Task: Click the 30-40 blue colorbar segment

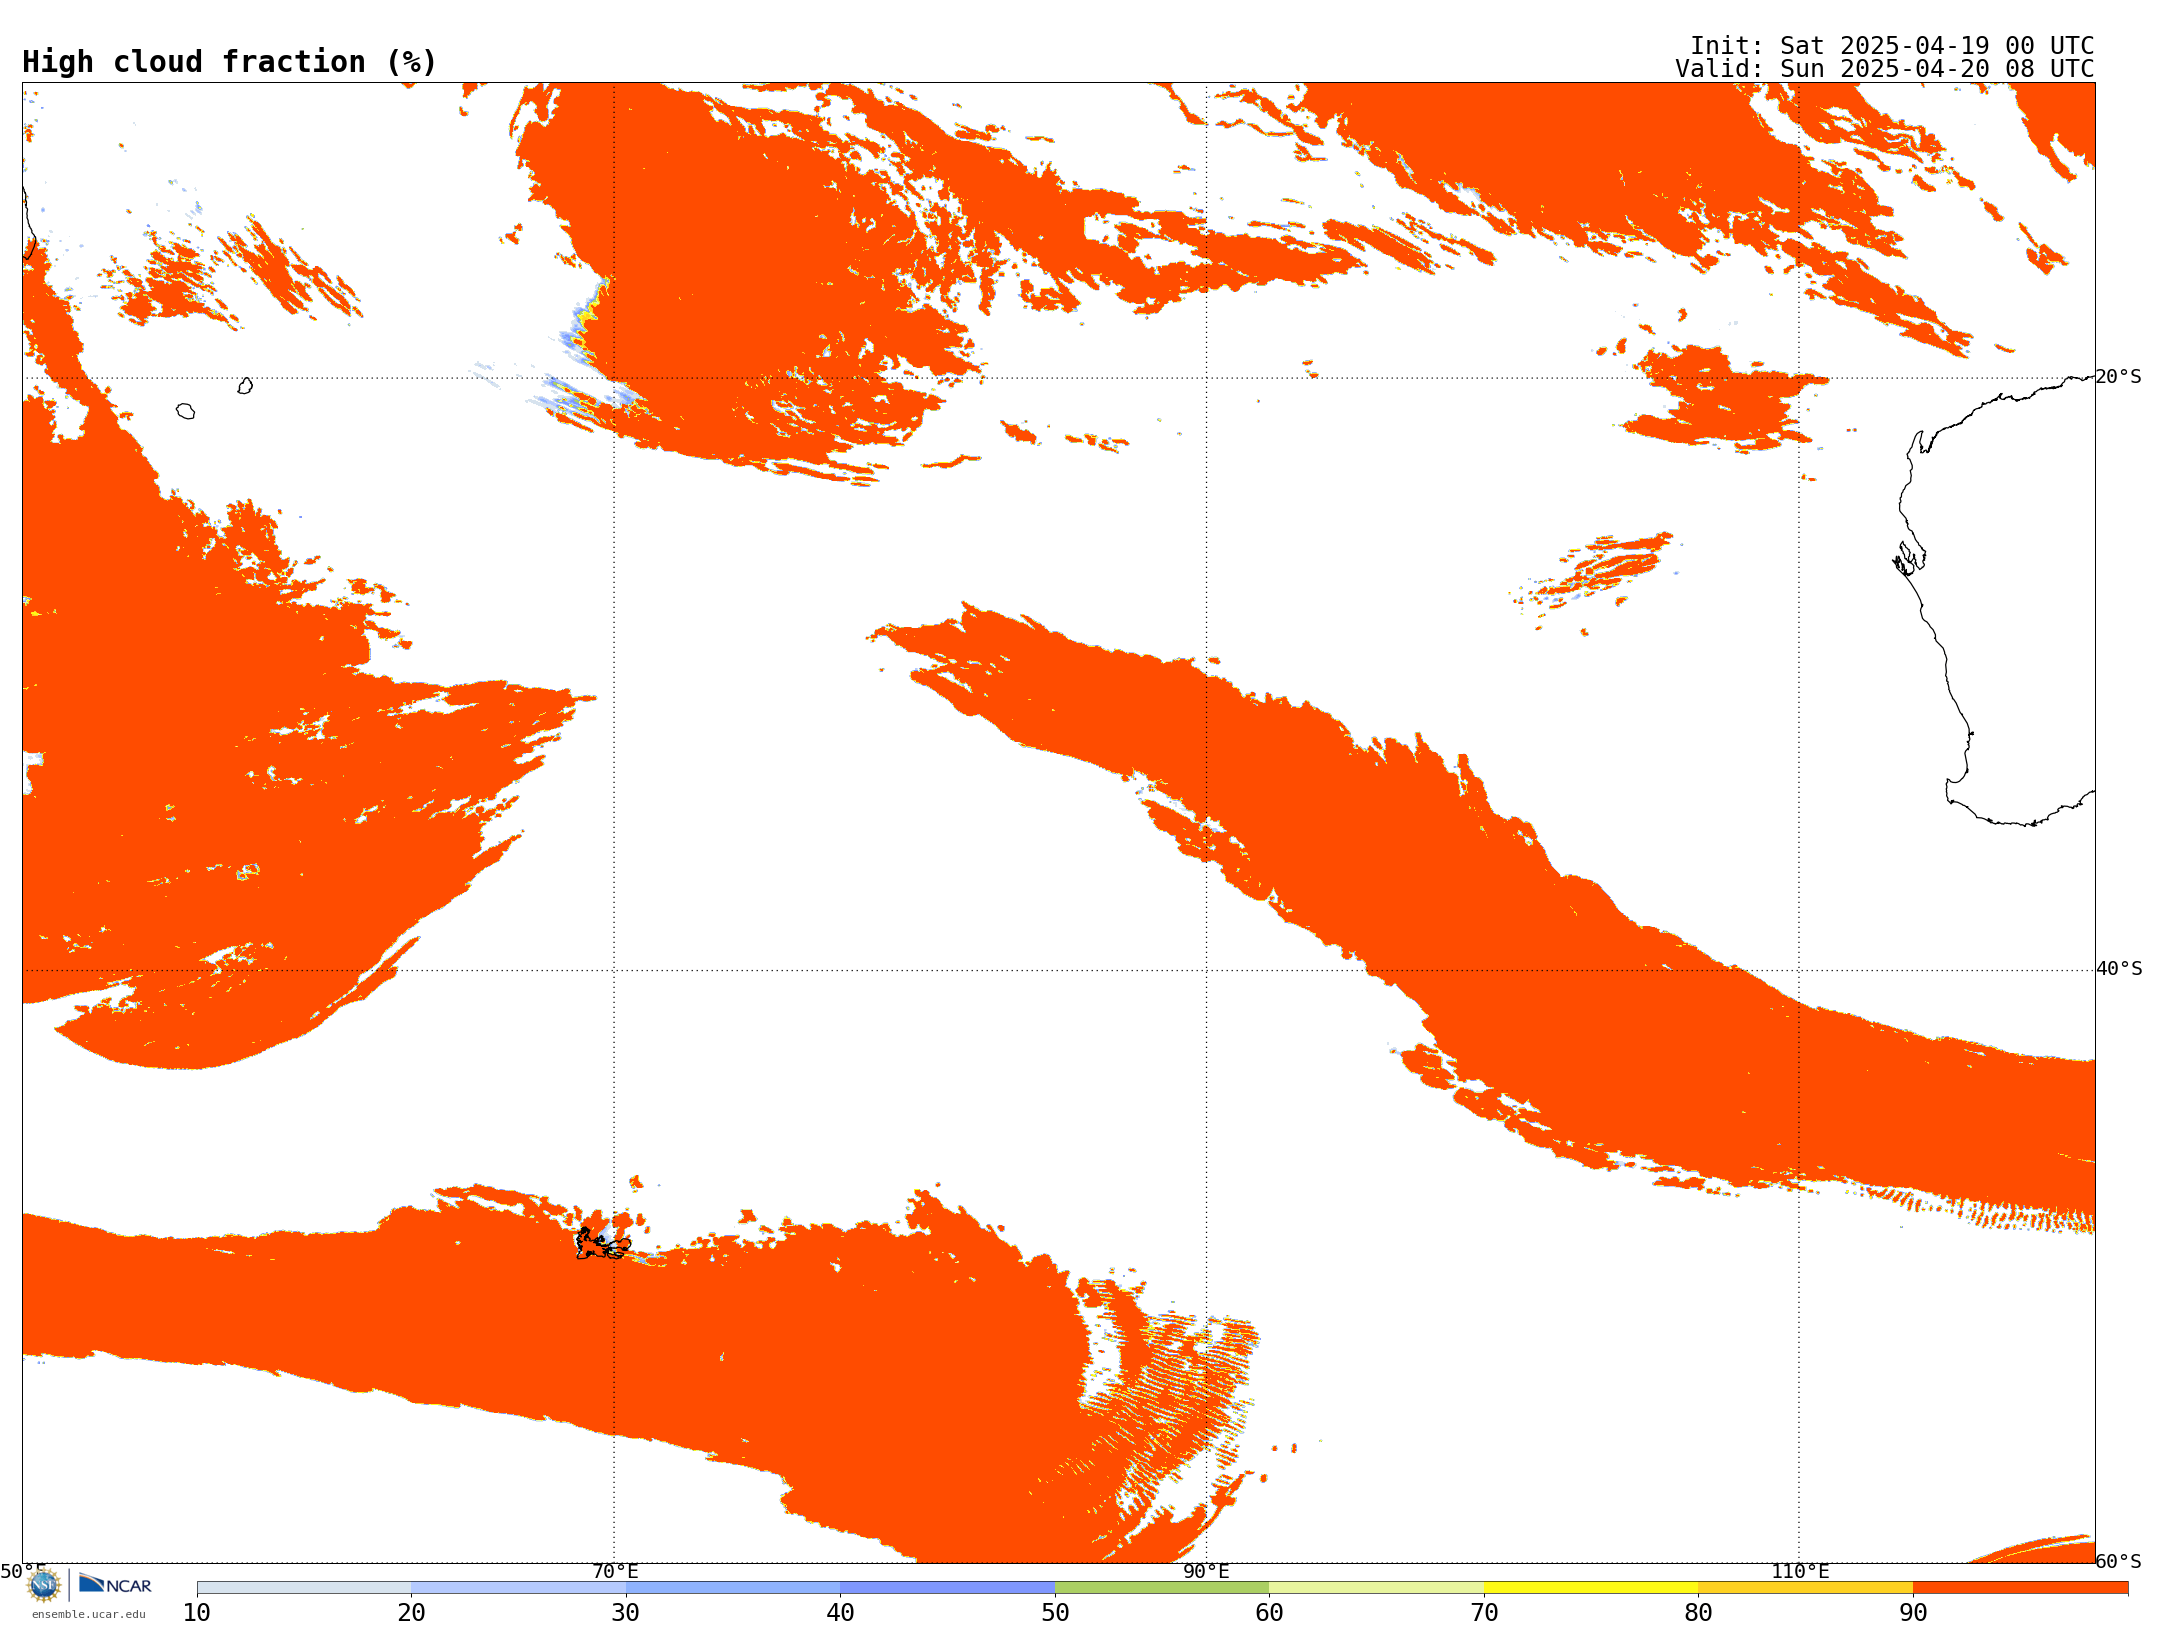Action: tap(733, 1588)
